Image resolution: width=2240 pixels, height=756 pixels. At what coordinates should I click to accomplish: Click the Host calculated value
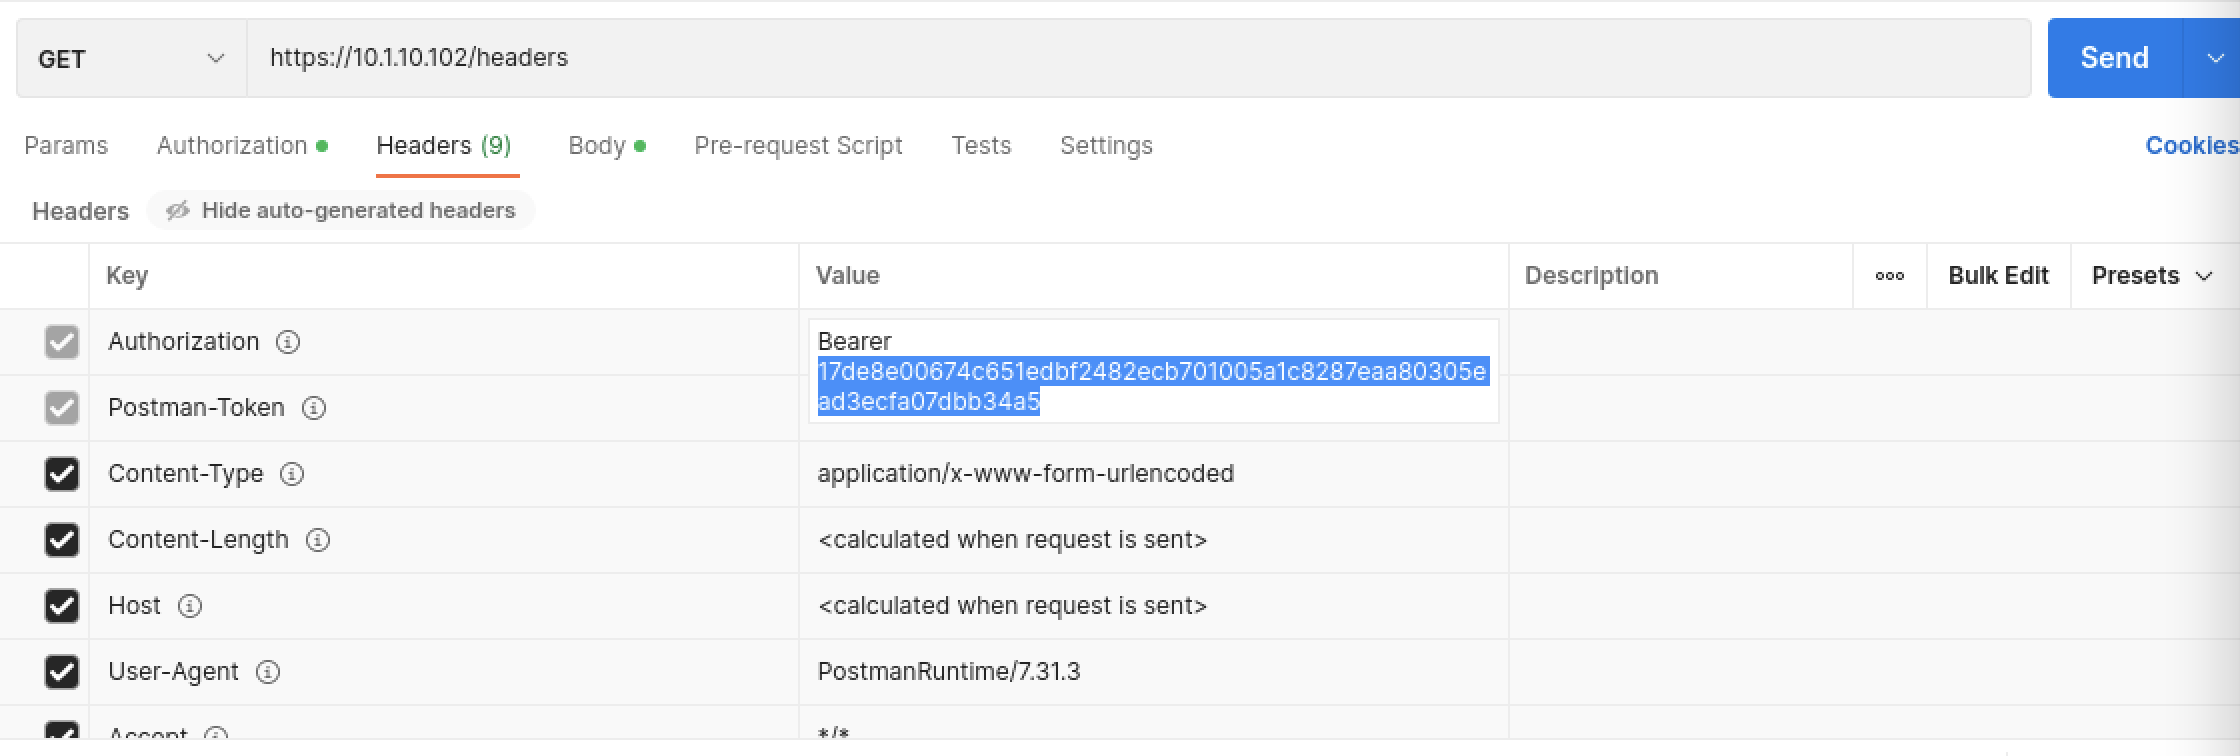click(x=1012, y=606)
